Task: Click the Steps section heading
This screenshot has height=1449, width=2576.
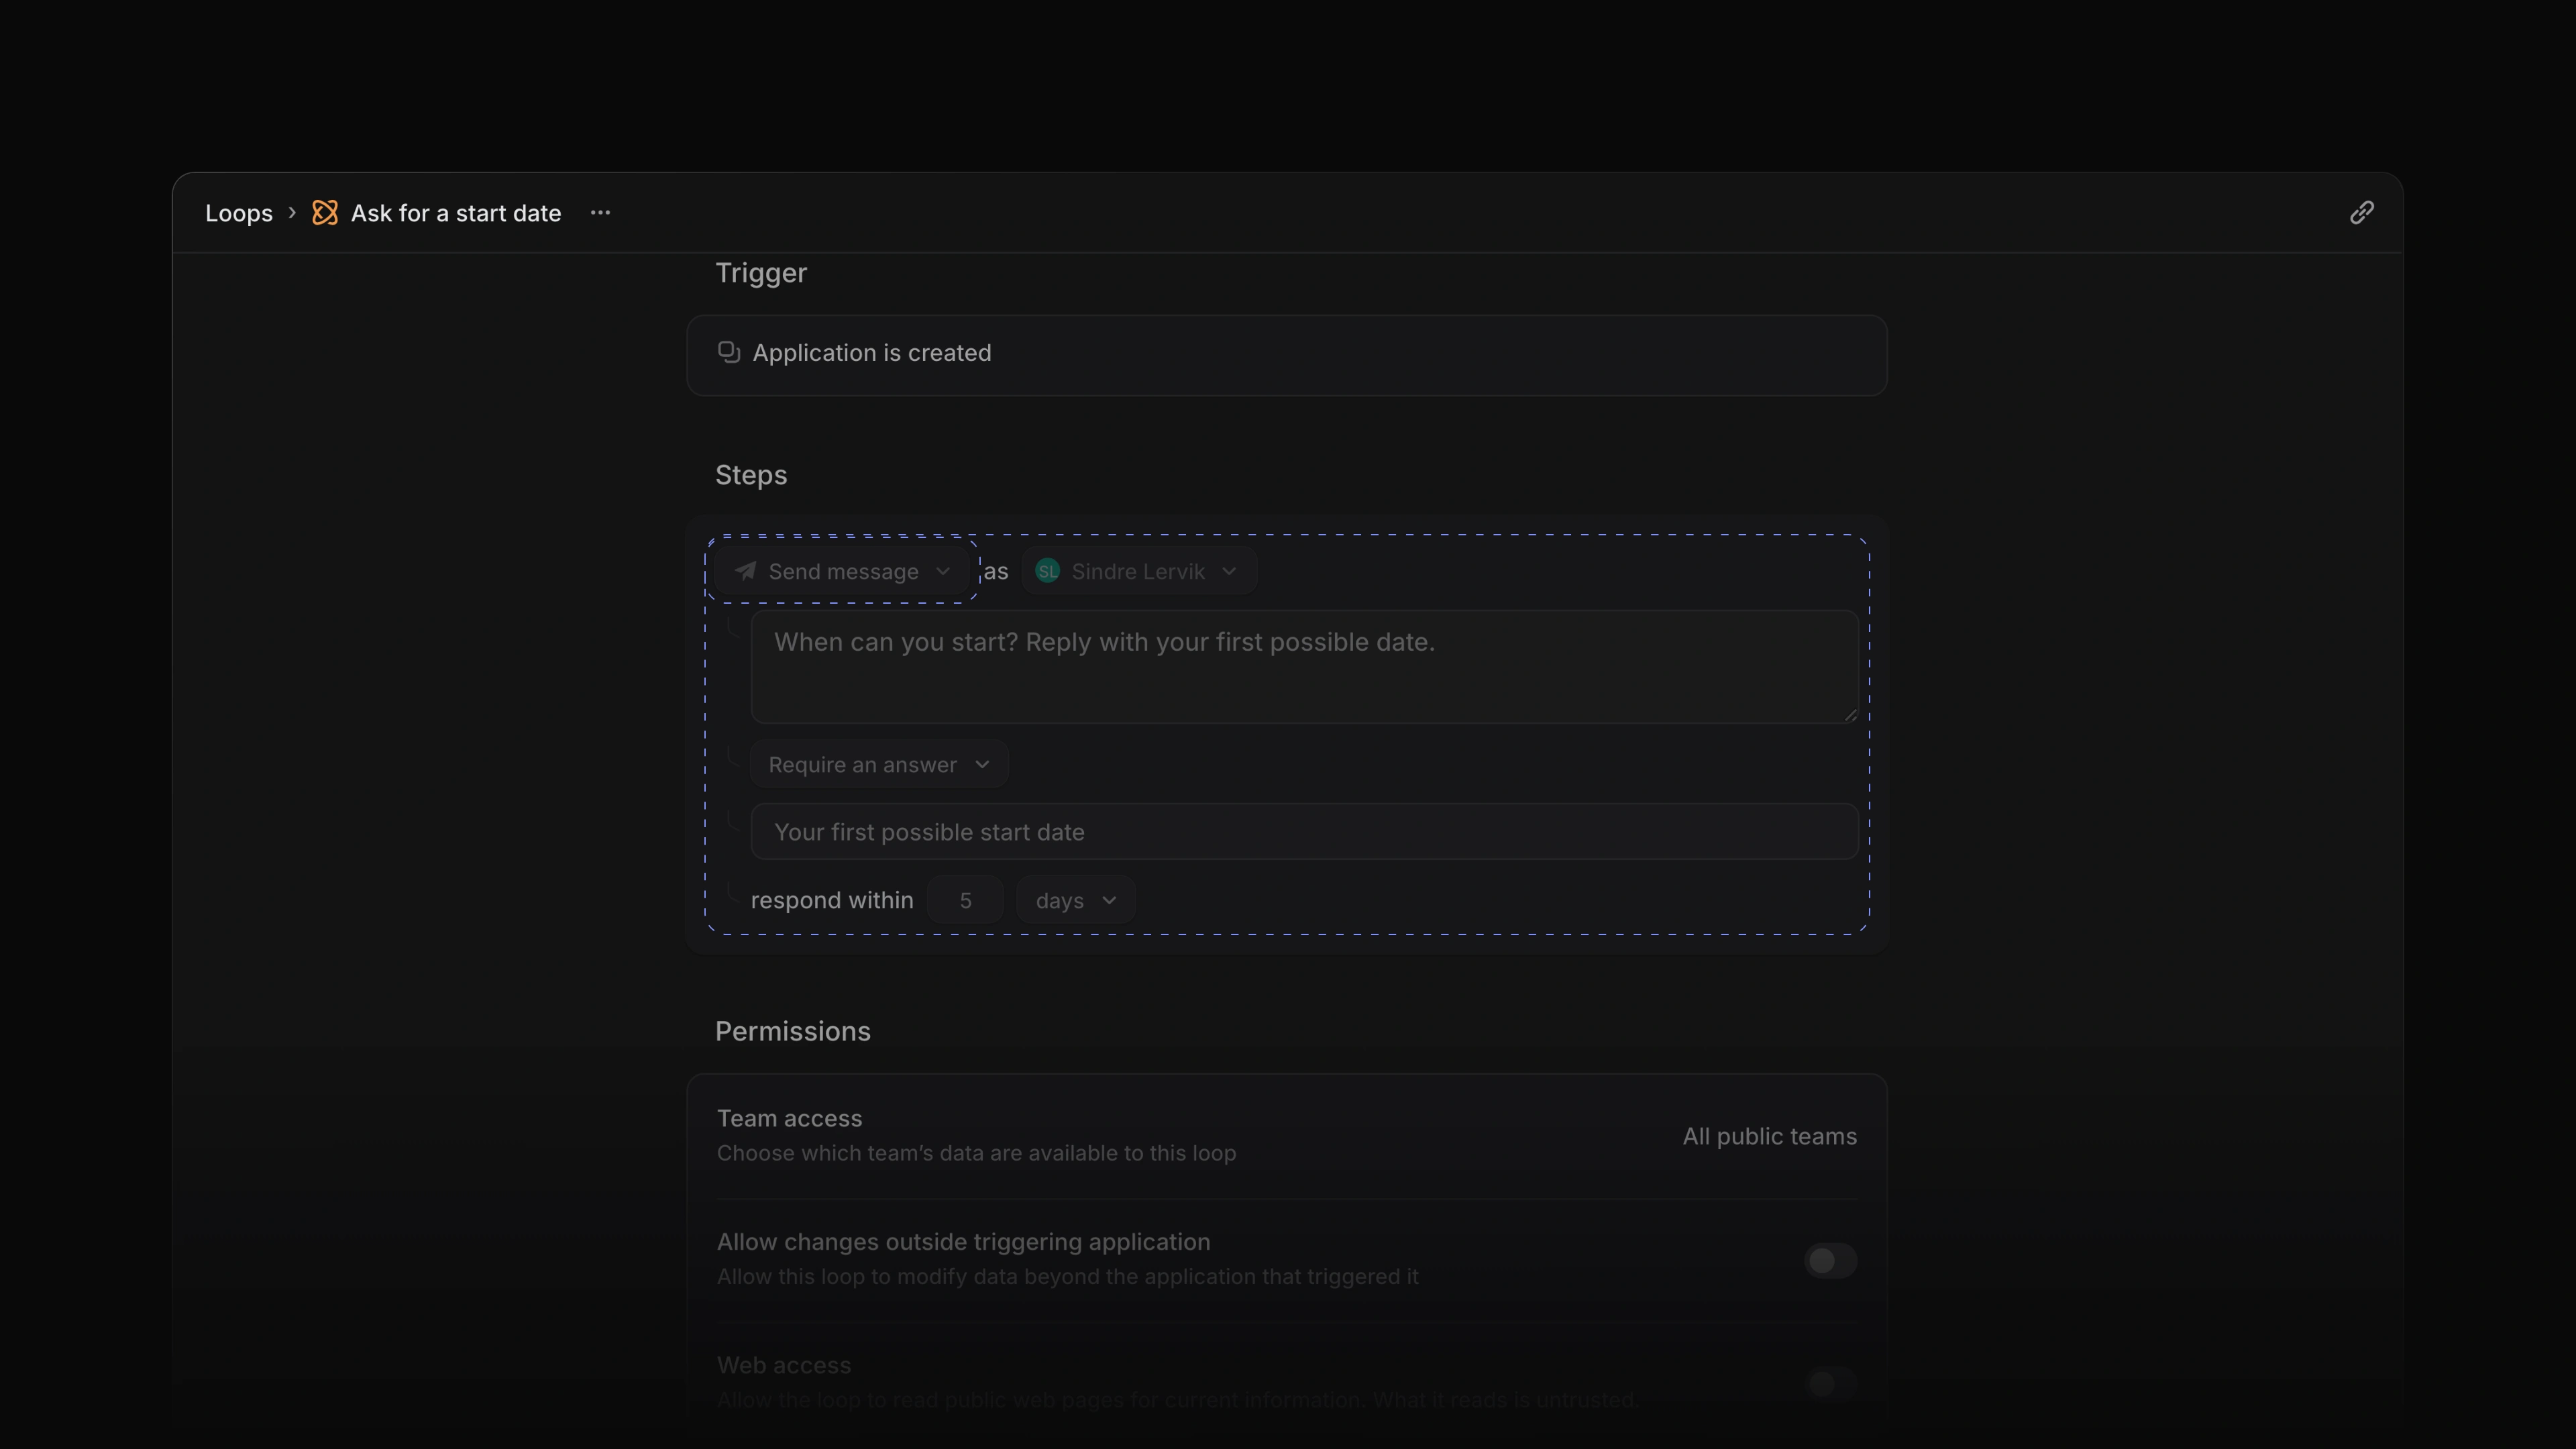Action: pyautogui.click(x=751, y=476)
